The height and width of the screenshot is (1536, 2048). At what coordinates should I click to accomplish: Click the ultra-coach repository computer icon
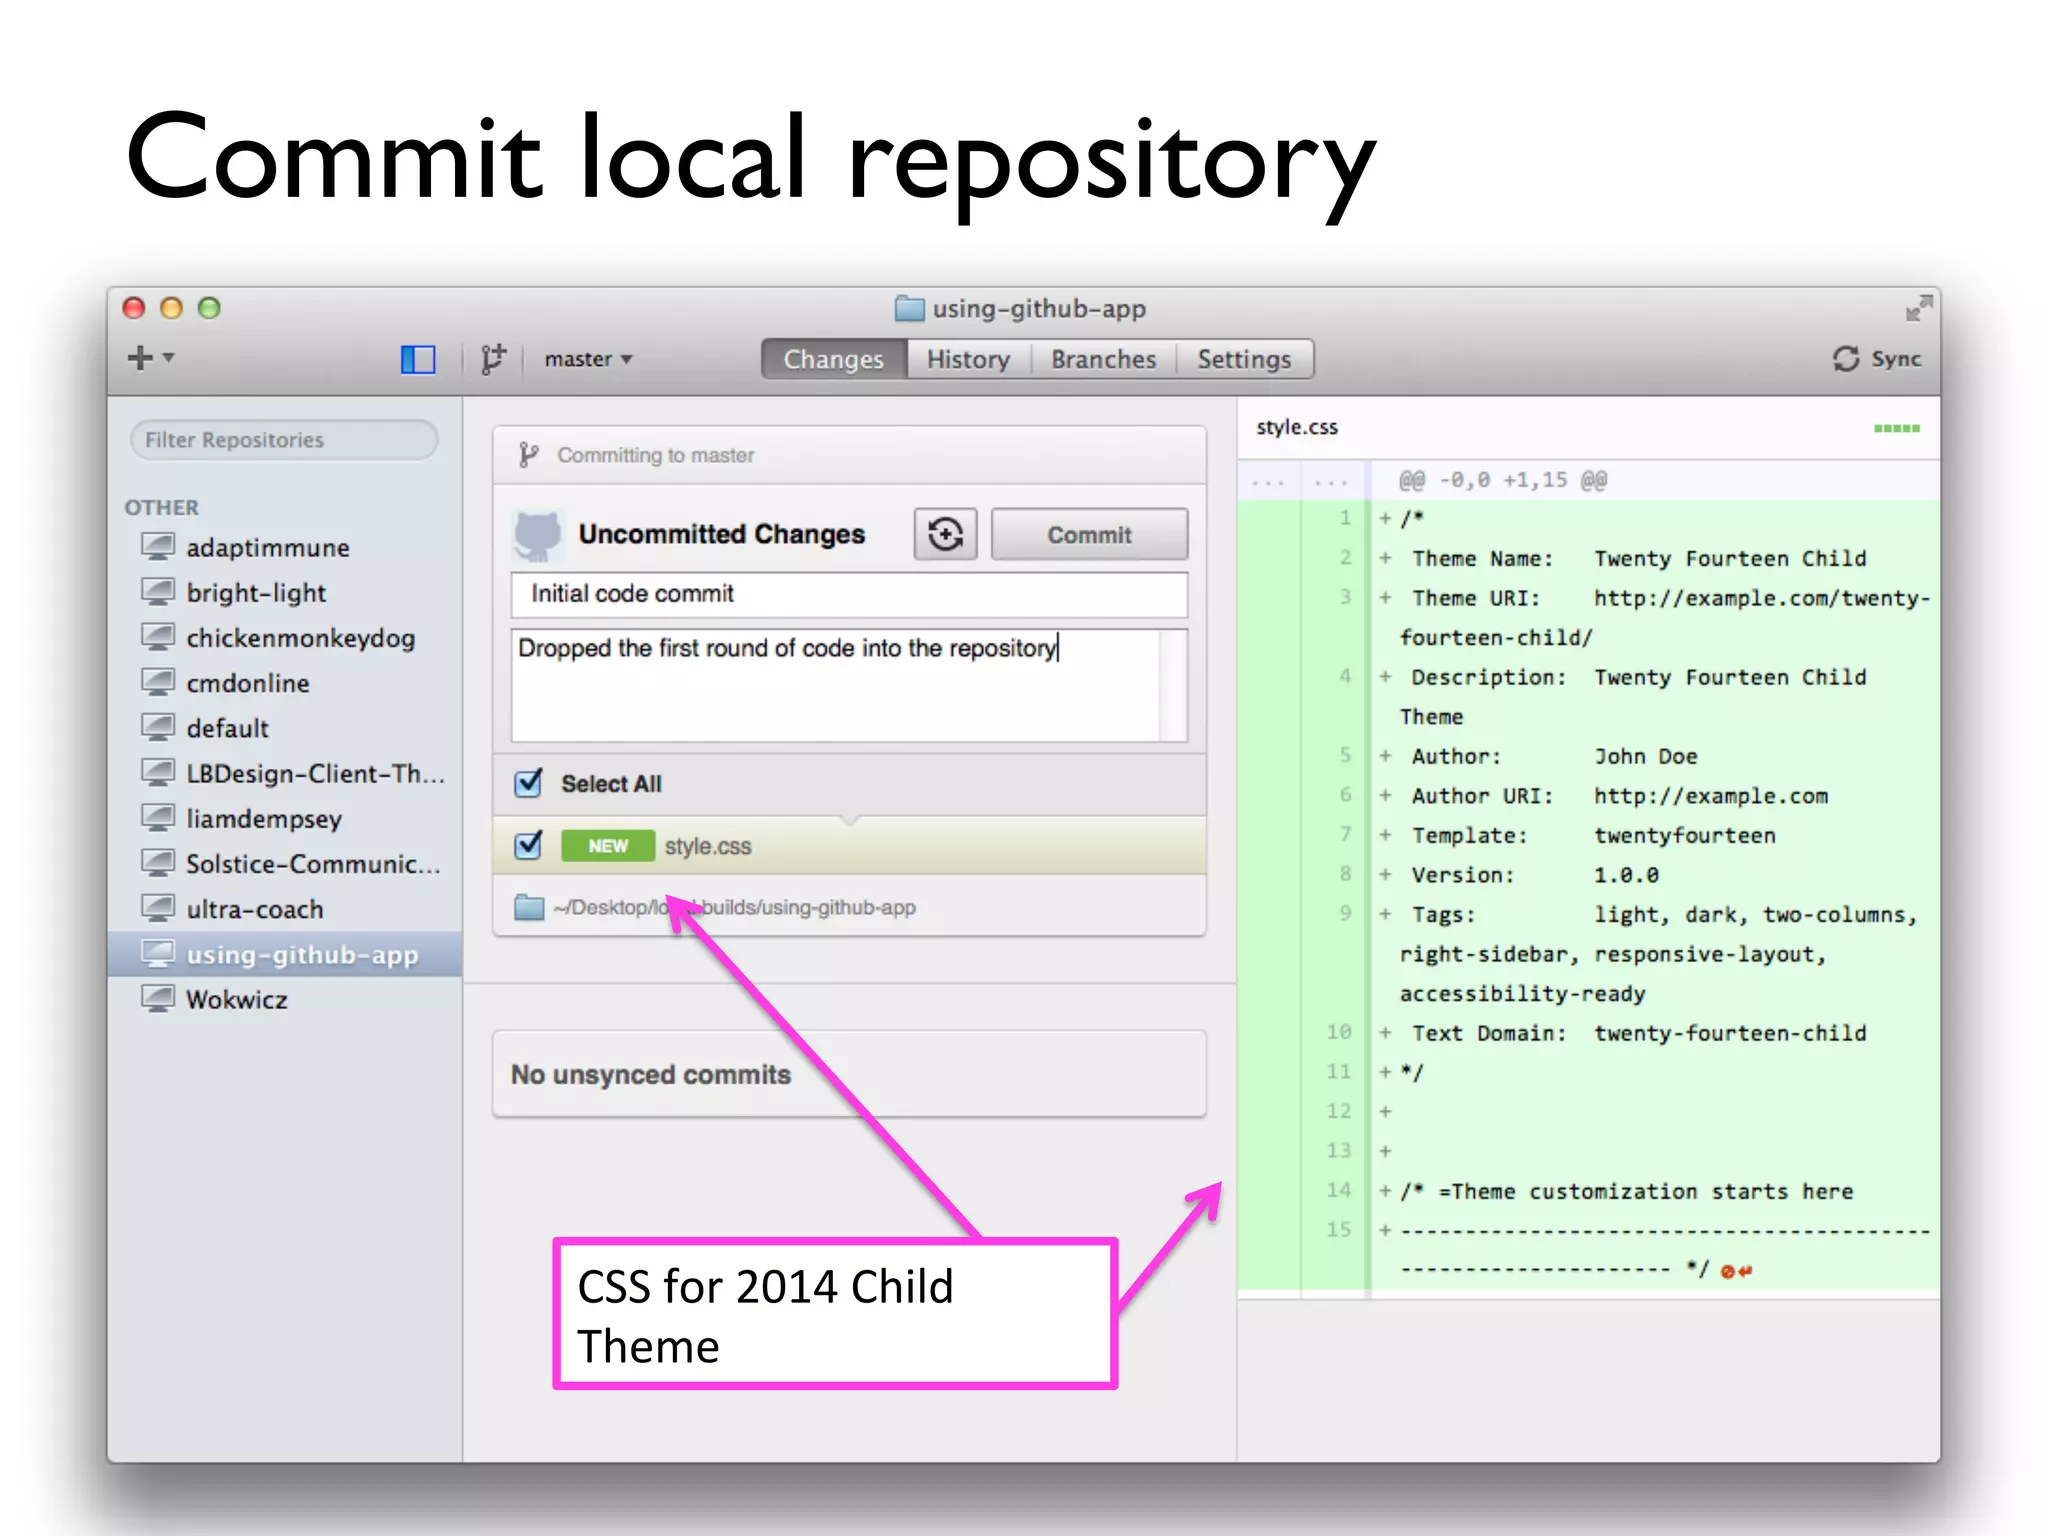157,908
